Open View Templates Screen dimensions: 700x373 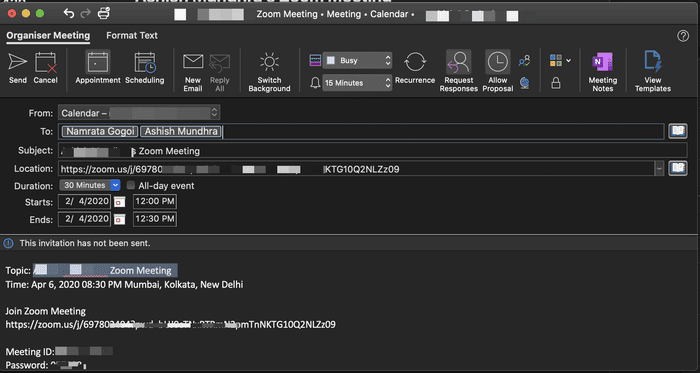pos(653,71)
